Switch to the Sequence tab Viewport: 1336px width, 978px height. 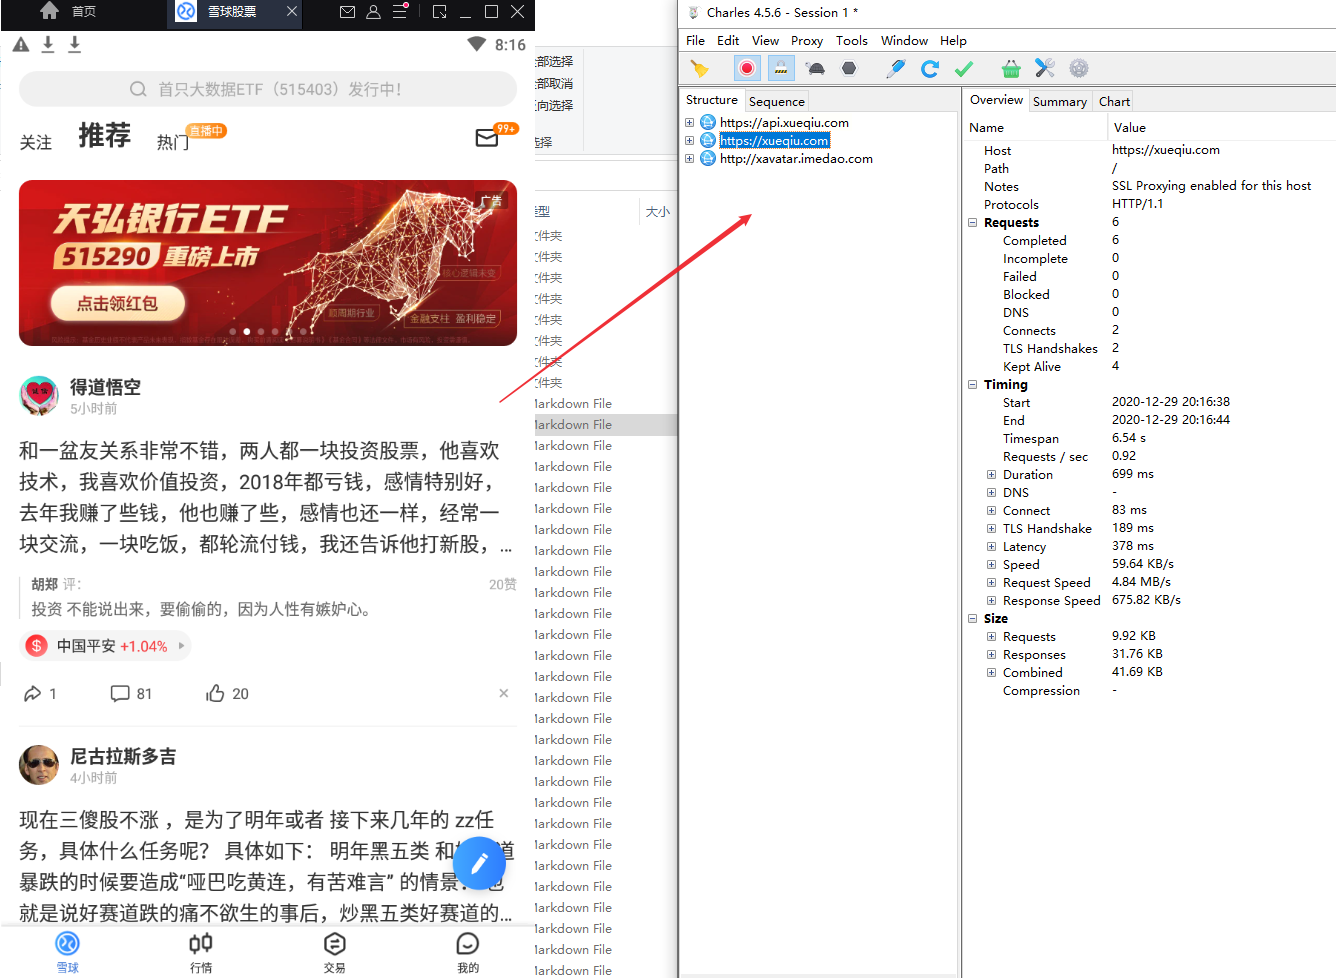pyautogui.click(x=777, y=101)
